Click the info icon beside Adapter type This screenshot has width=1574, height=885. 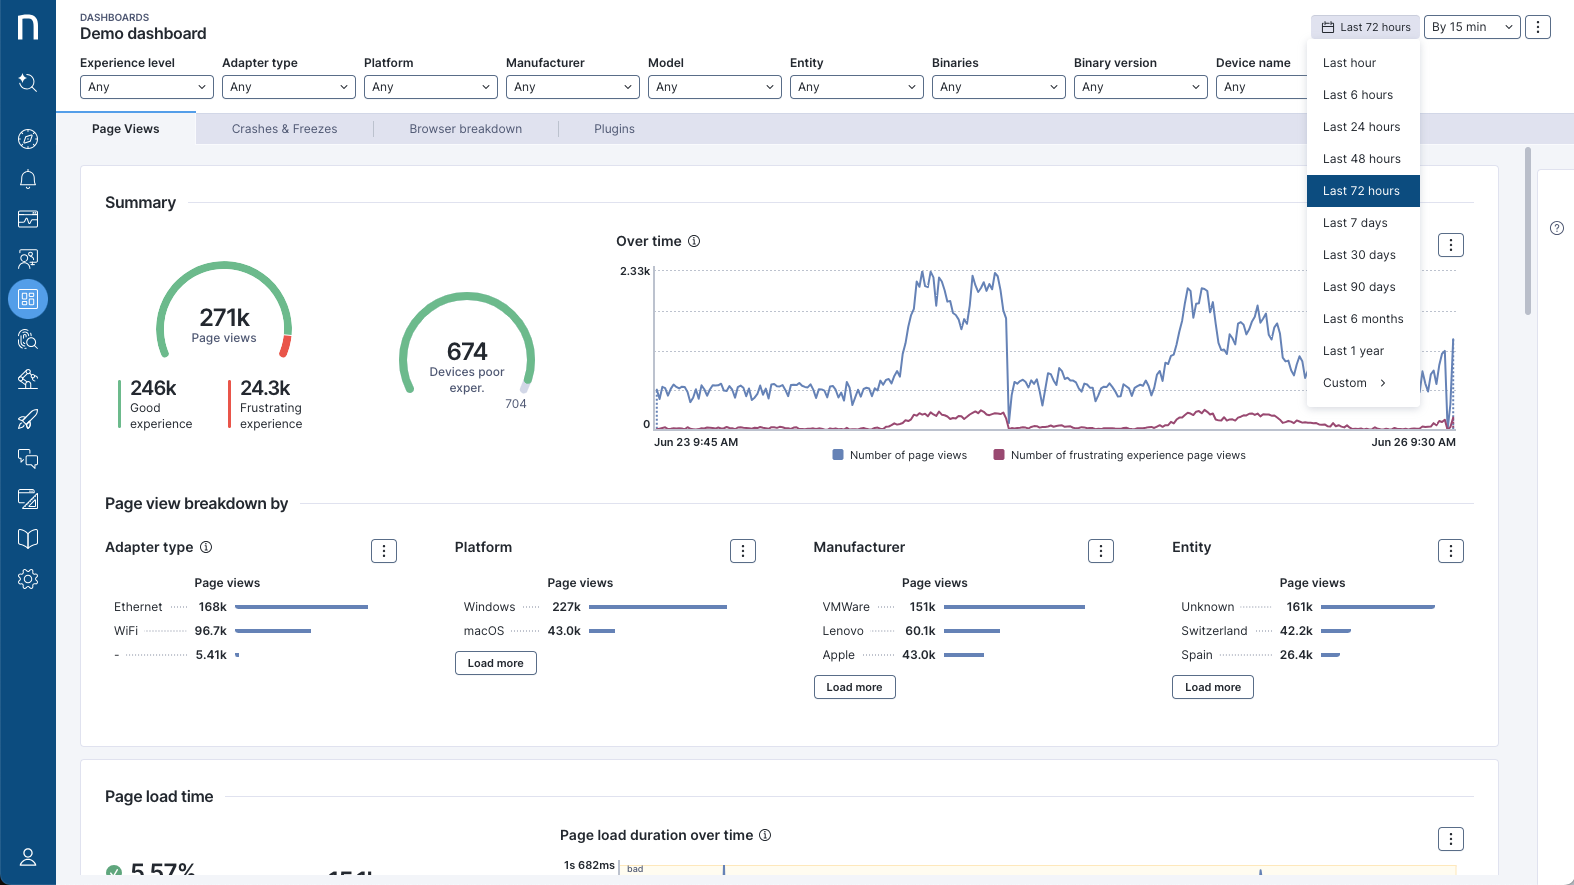(x=206, y=547)
